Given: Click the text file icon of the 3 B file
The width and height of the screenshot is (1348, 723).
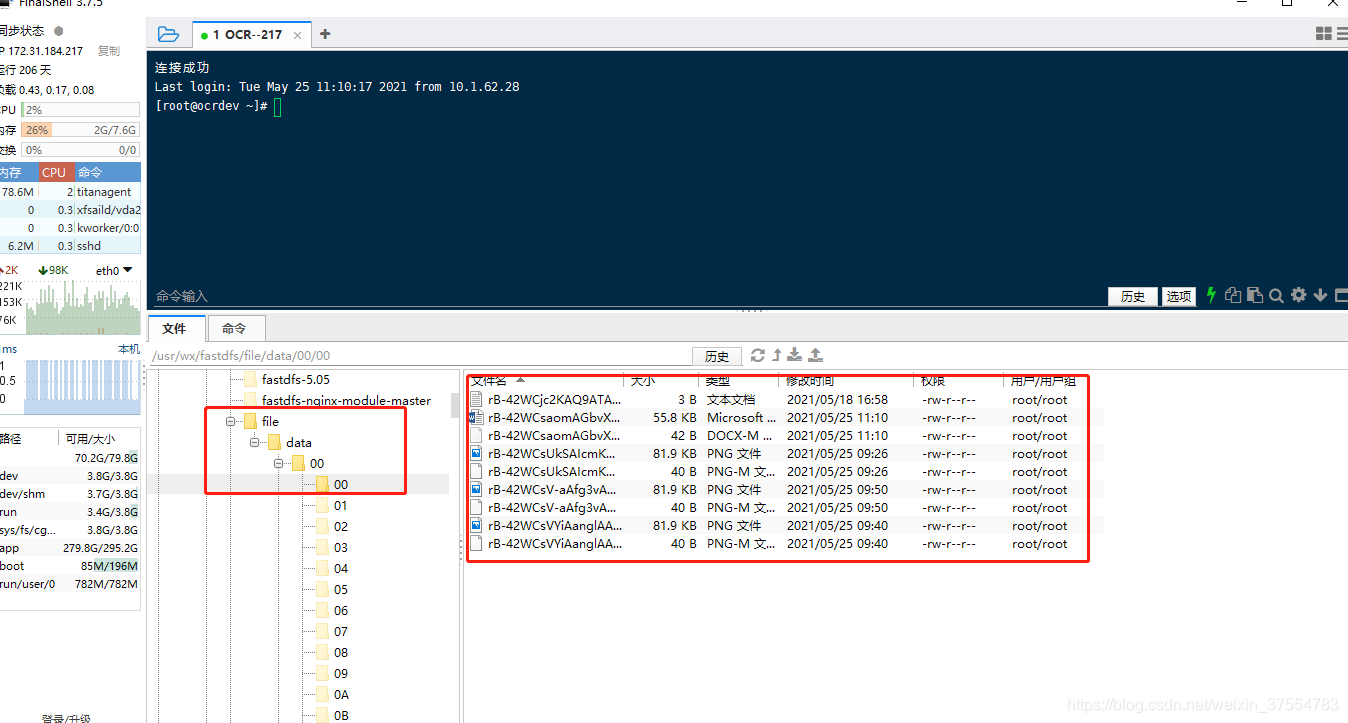Looking at the screenshot, I should coord(476,400).
